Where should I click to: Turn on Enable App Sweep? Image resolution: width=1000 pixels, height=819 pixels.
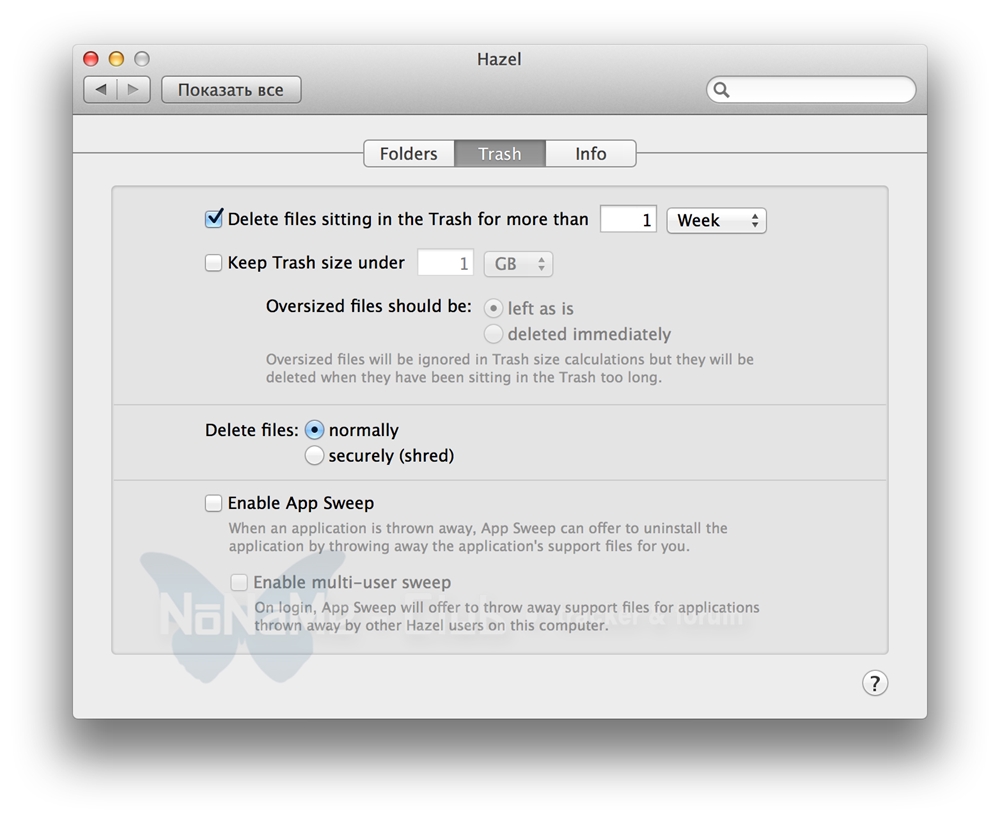(x=213, y=503)
